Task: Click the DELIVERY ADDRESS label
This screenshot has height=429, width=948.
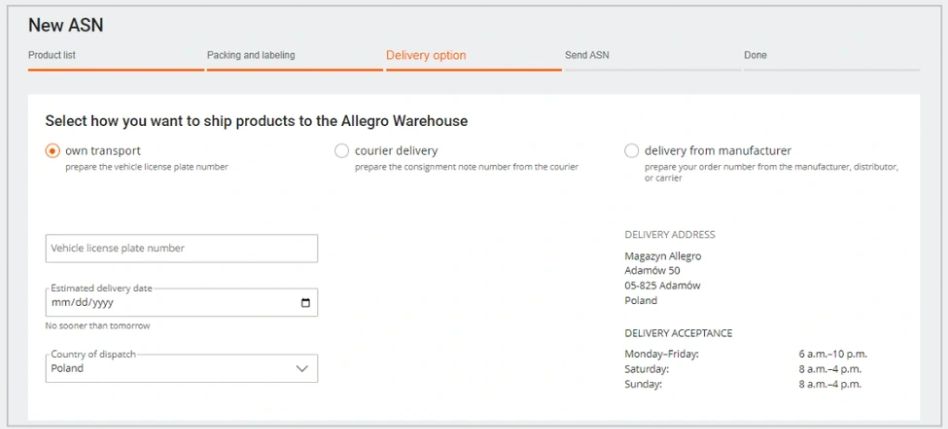Action: tap(670, 234)
